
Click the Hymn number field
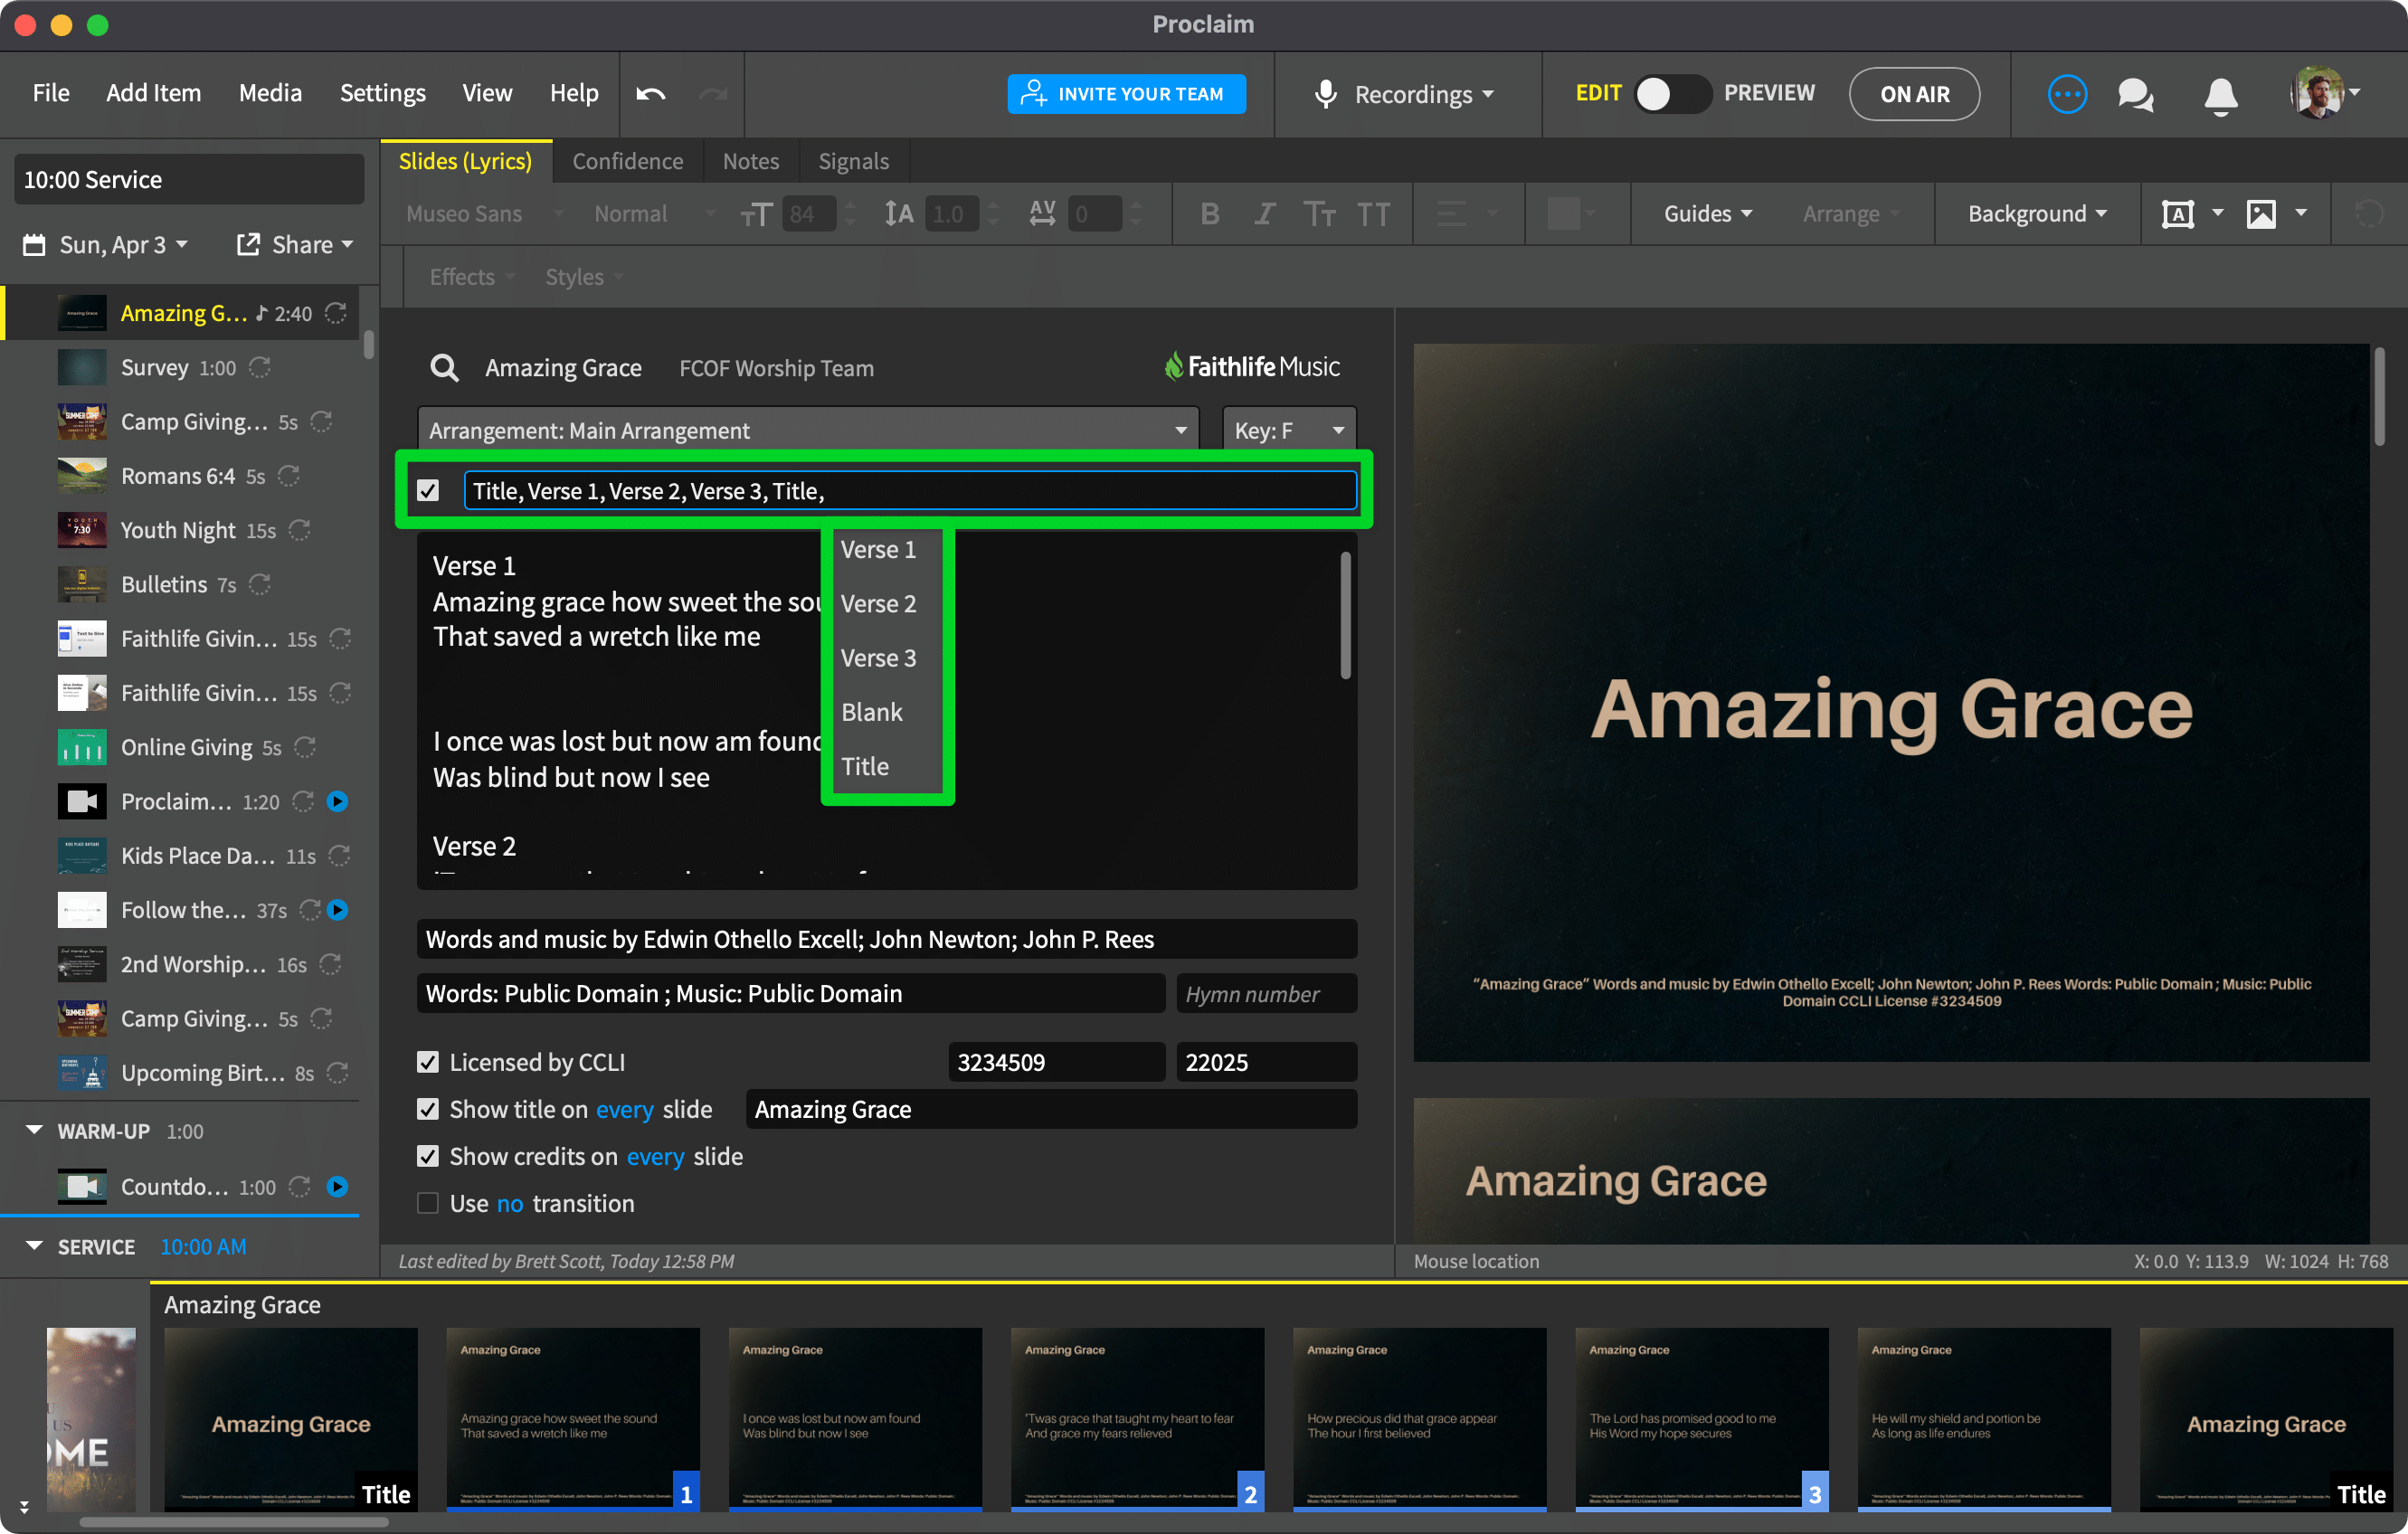point(1266,993)
